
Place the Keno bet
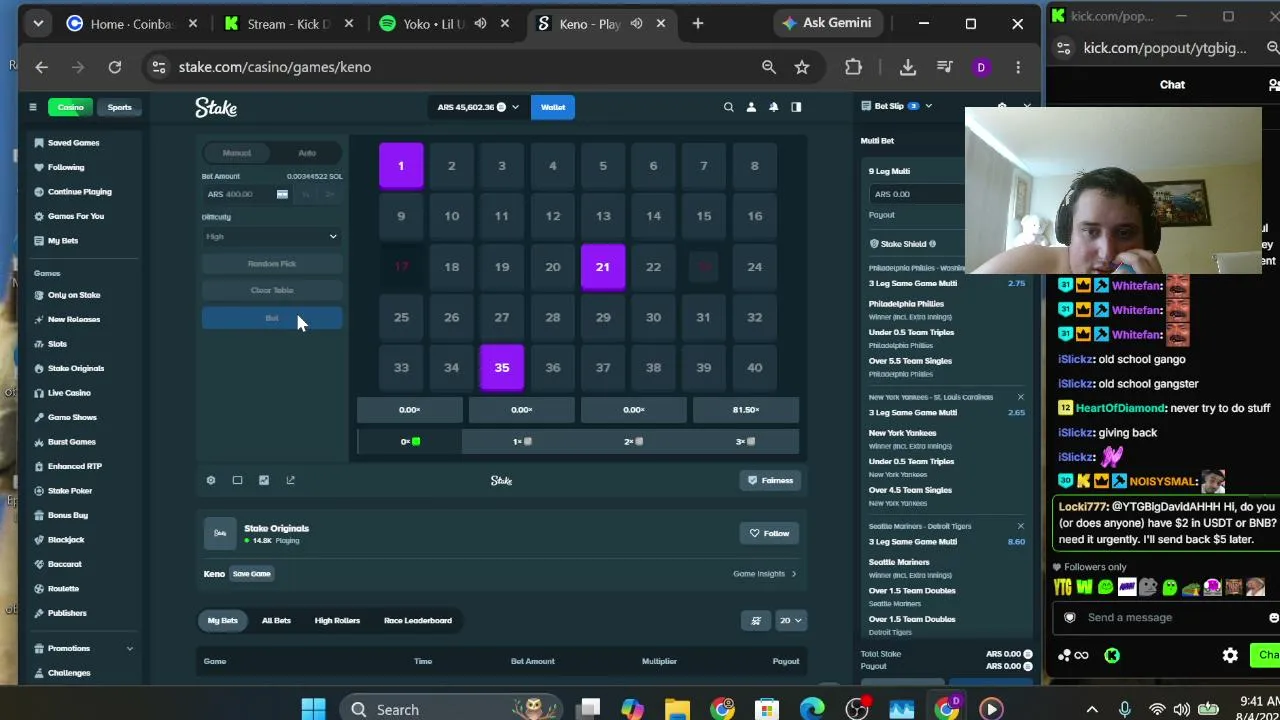click(x=272, y=319)
